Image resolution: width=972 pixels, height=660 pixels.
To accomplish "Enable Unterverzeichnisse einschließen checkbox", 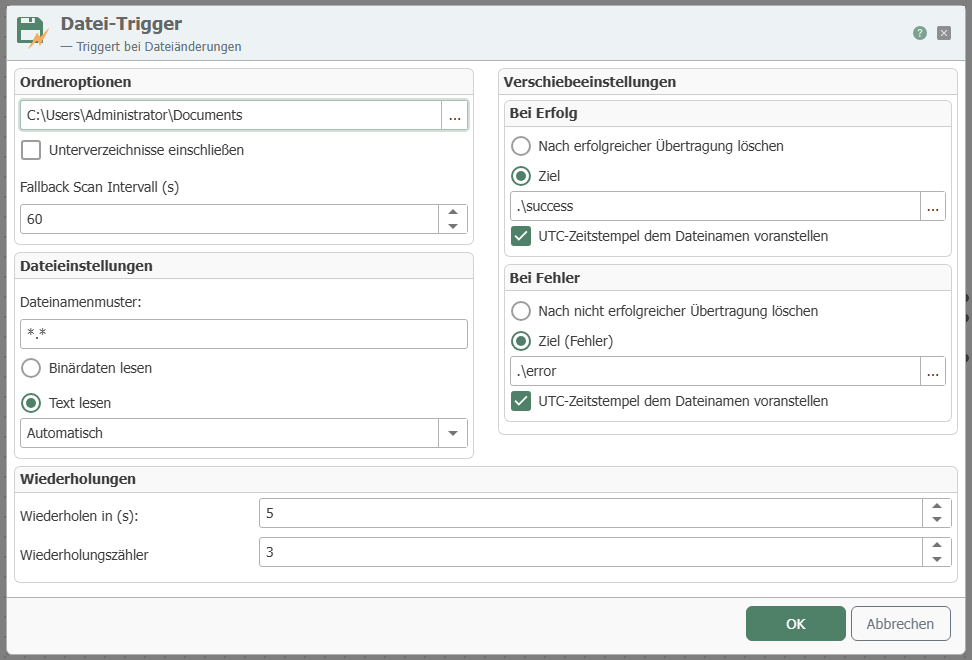I will (31, 150).
